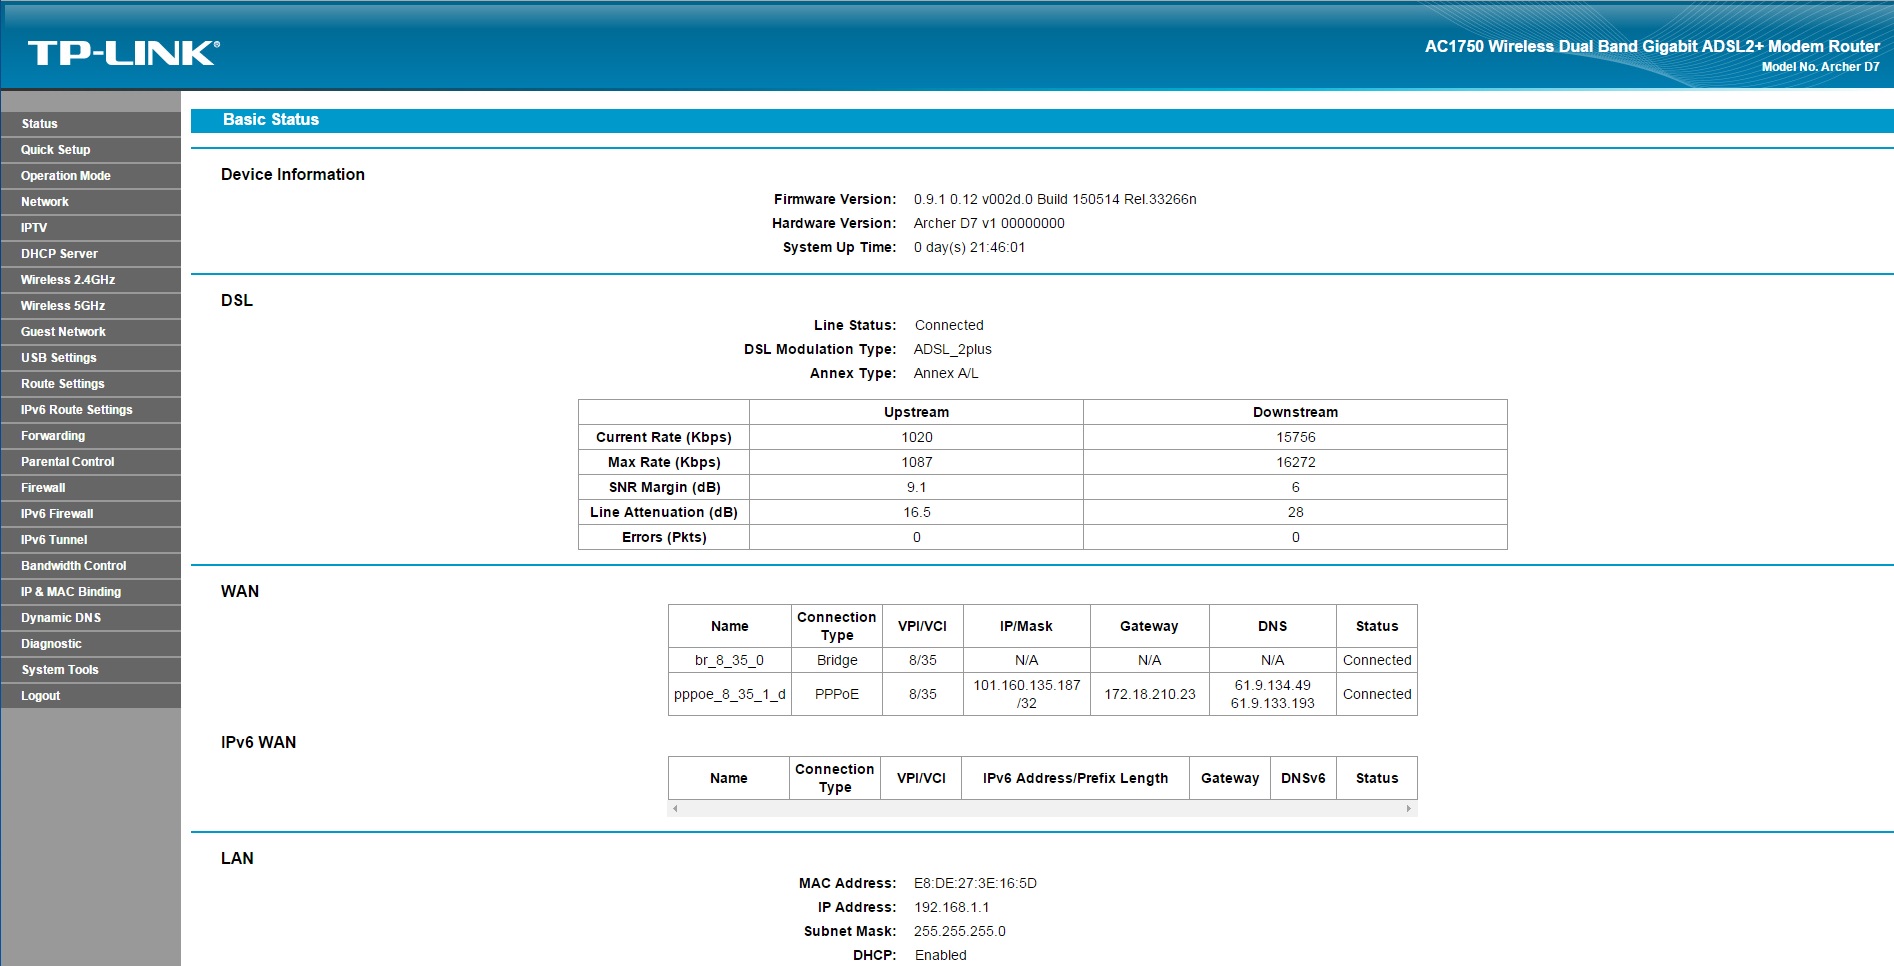Click downstream line attenuation 28
Screen dimensions: 1894x966
point(1295,512)
